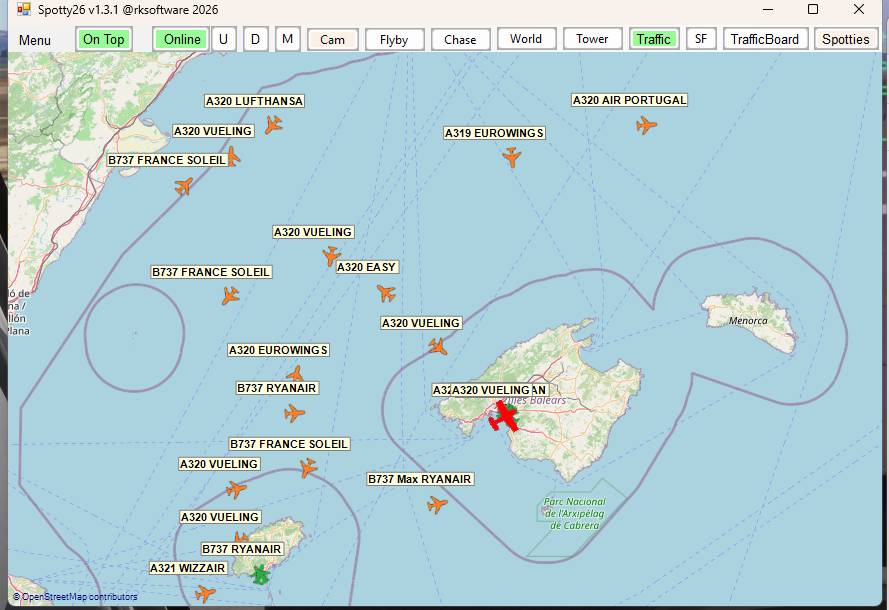This screenshot has height=610, width=889.
Task: Select the A320 AIR PORTUGAL plane icon
Action: point(646,125)
